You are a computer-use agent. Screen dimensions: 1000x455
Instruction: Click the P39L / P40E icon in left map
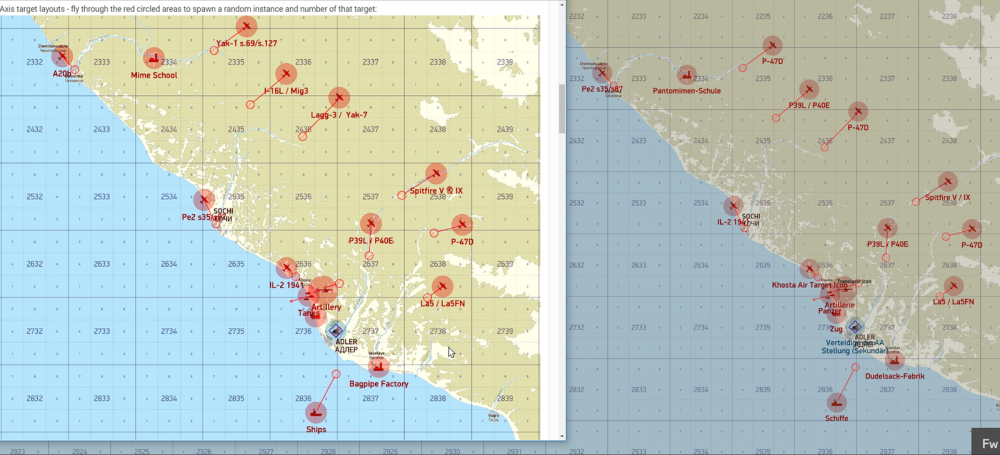coord(371,223)
